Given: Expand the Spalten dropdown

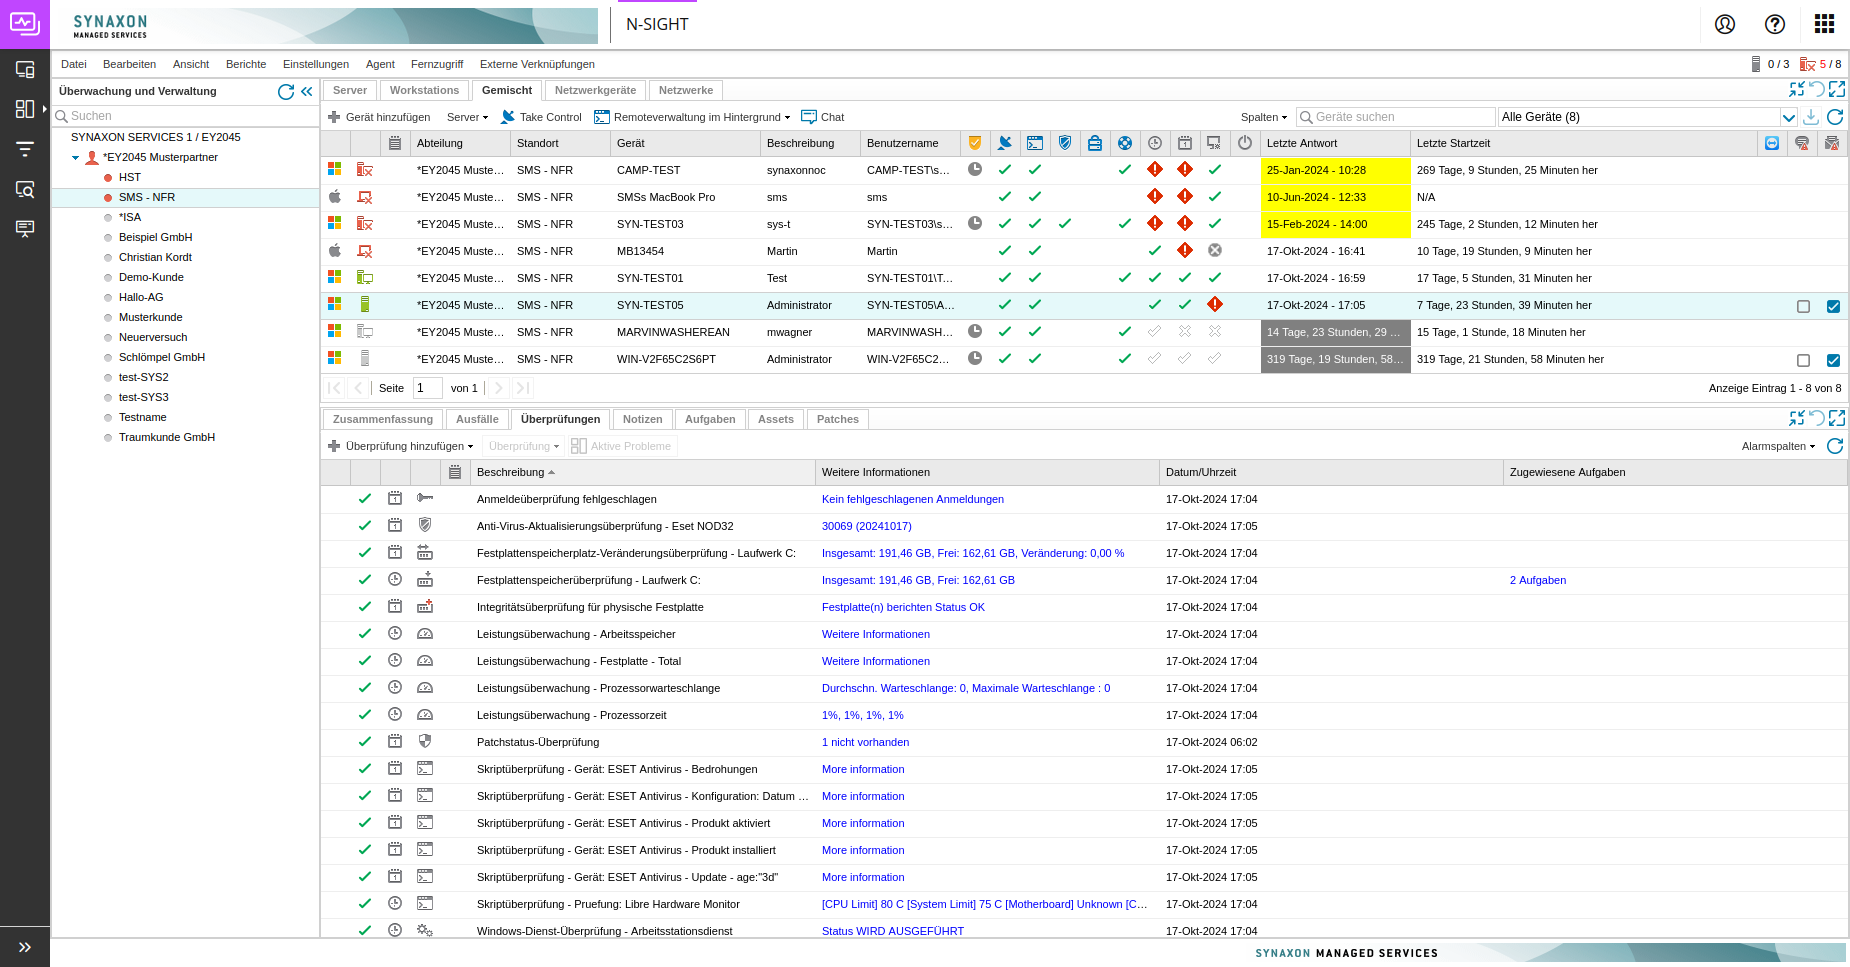Looking at the screenshot, I should click(1264, 117).
